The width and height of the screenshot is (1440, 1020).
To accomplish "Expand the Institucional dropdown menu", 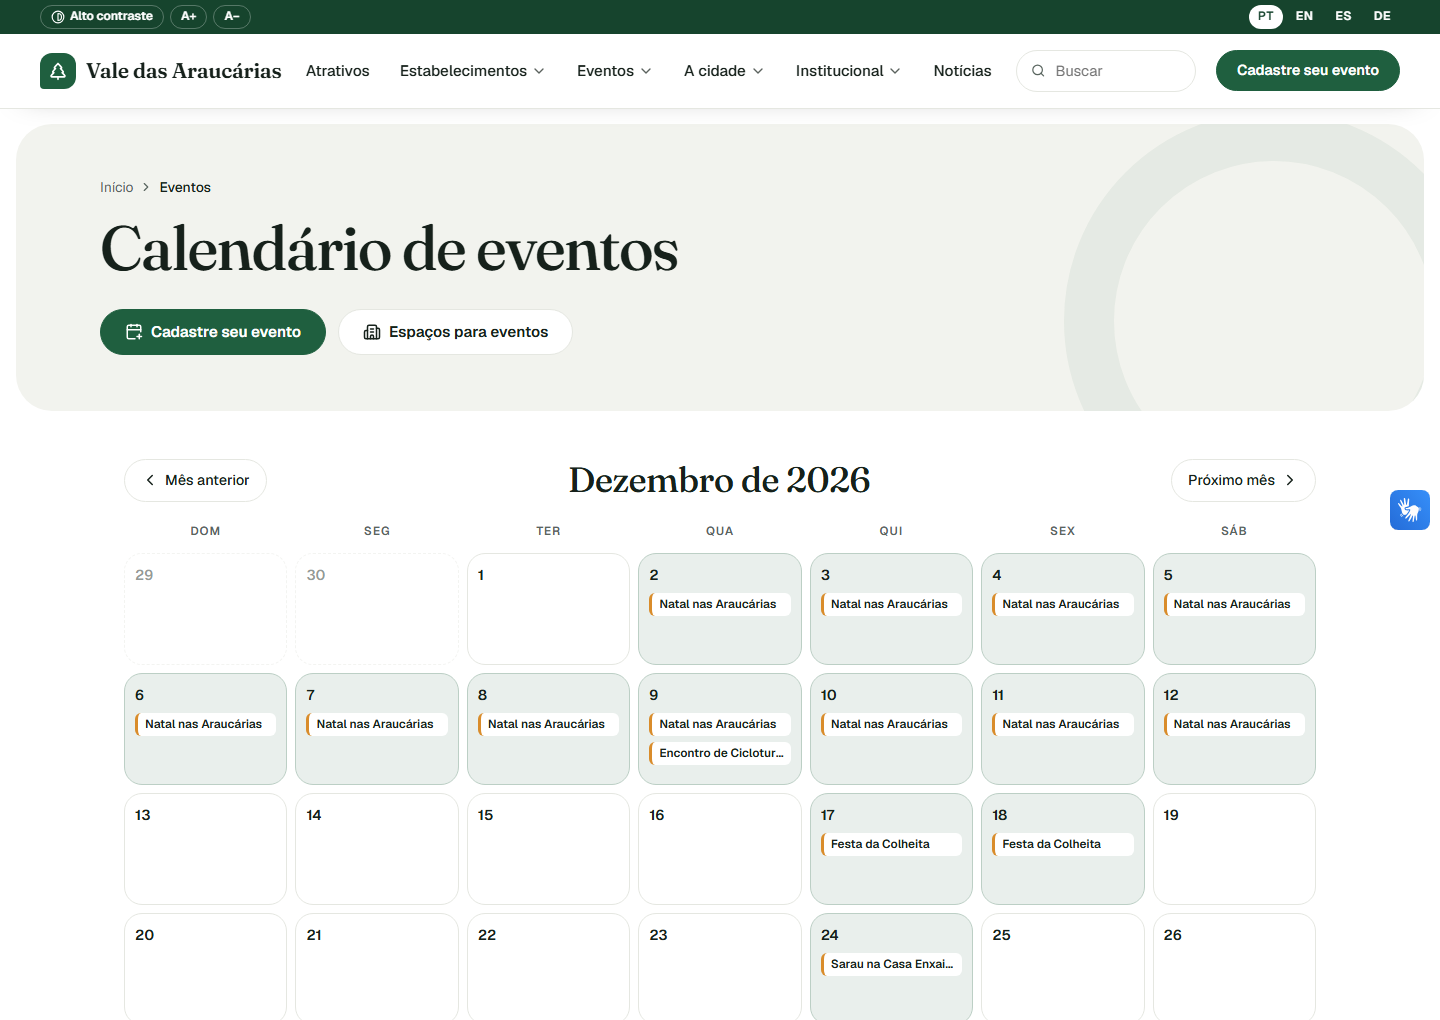I will 848,71.
